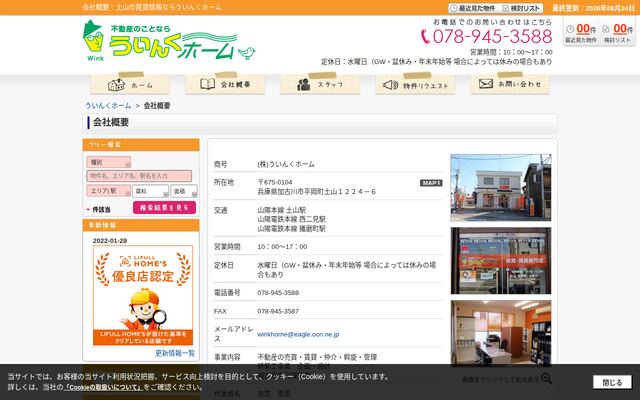This screenshot has width=640, height=400.
Task: Click the 10：00〜17：00 value in the table
Action: [282, 247]
